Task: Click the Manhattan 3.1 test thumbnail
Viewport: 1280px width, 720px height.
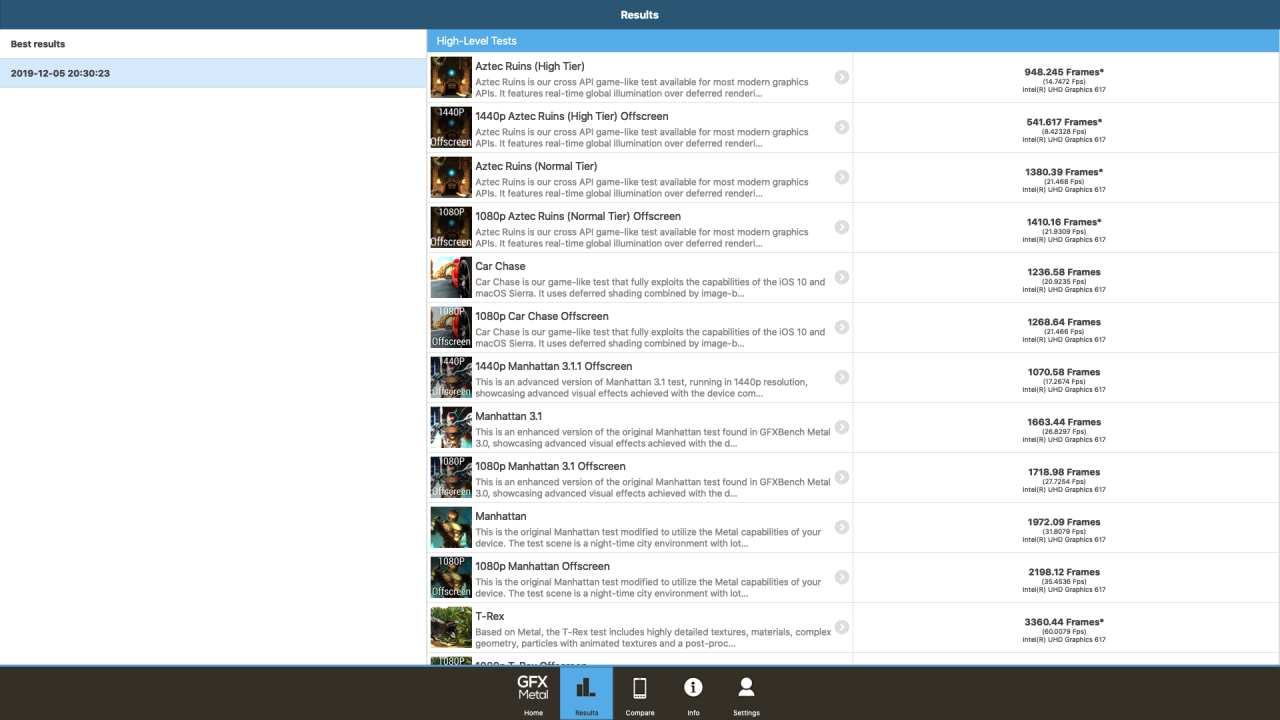Action: 451,427
